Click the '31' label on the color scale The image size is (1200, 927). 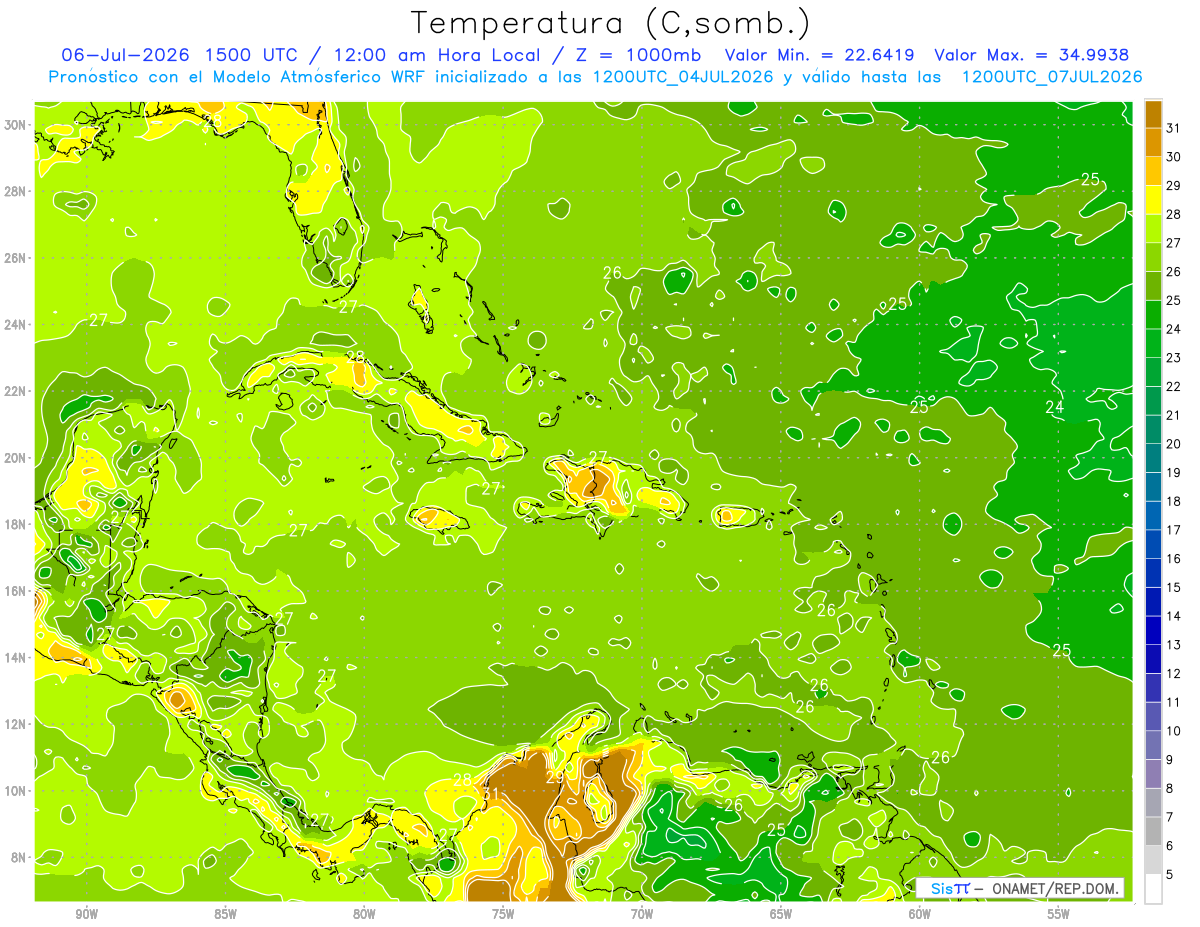coord(1174,128)
